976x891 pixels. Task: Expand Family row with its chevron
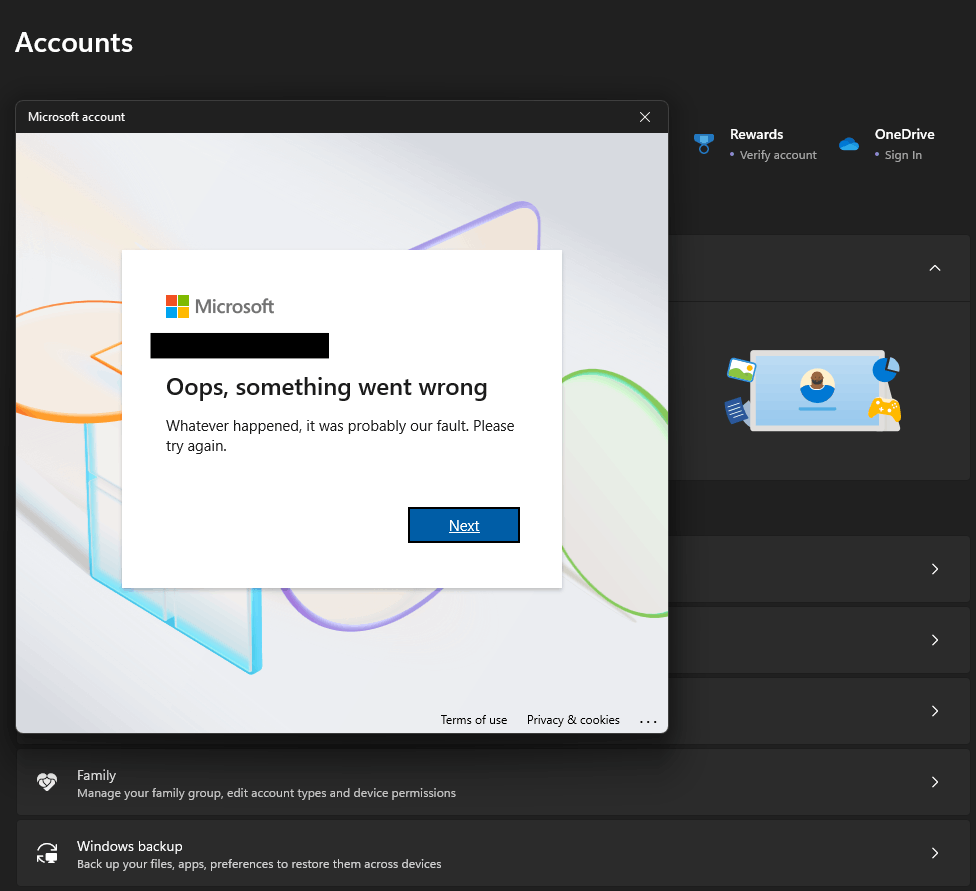935,782
